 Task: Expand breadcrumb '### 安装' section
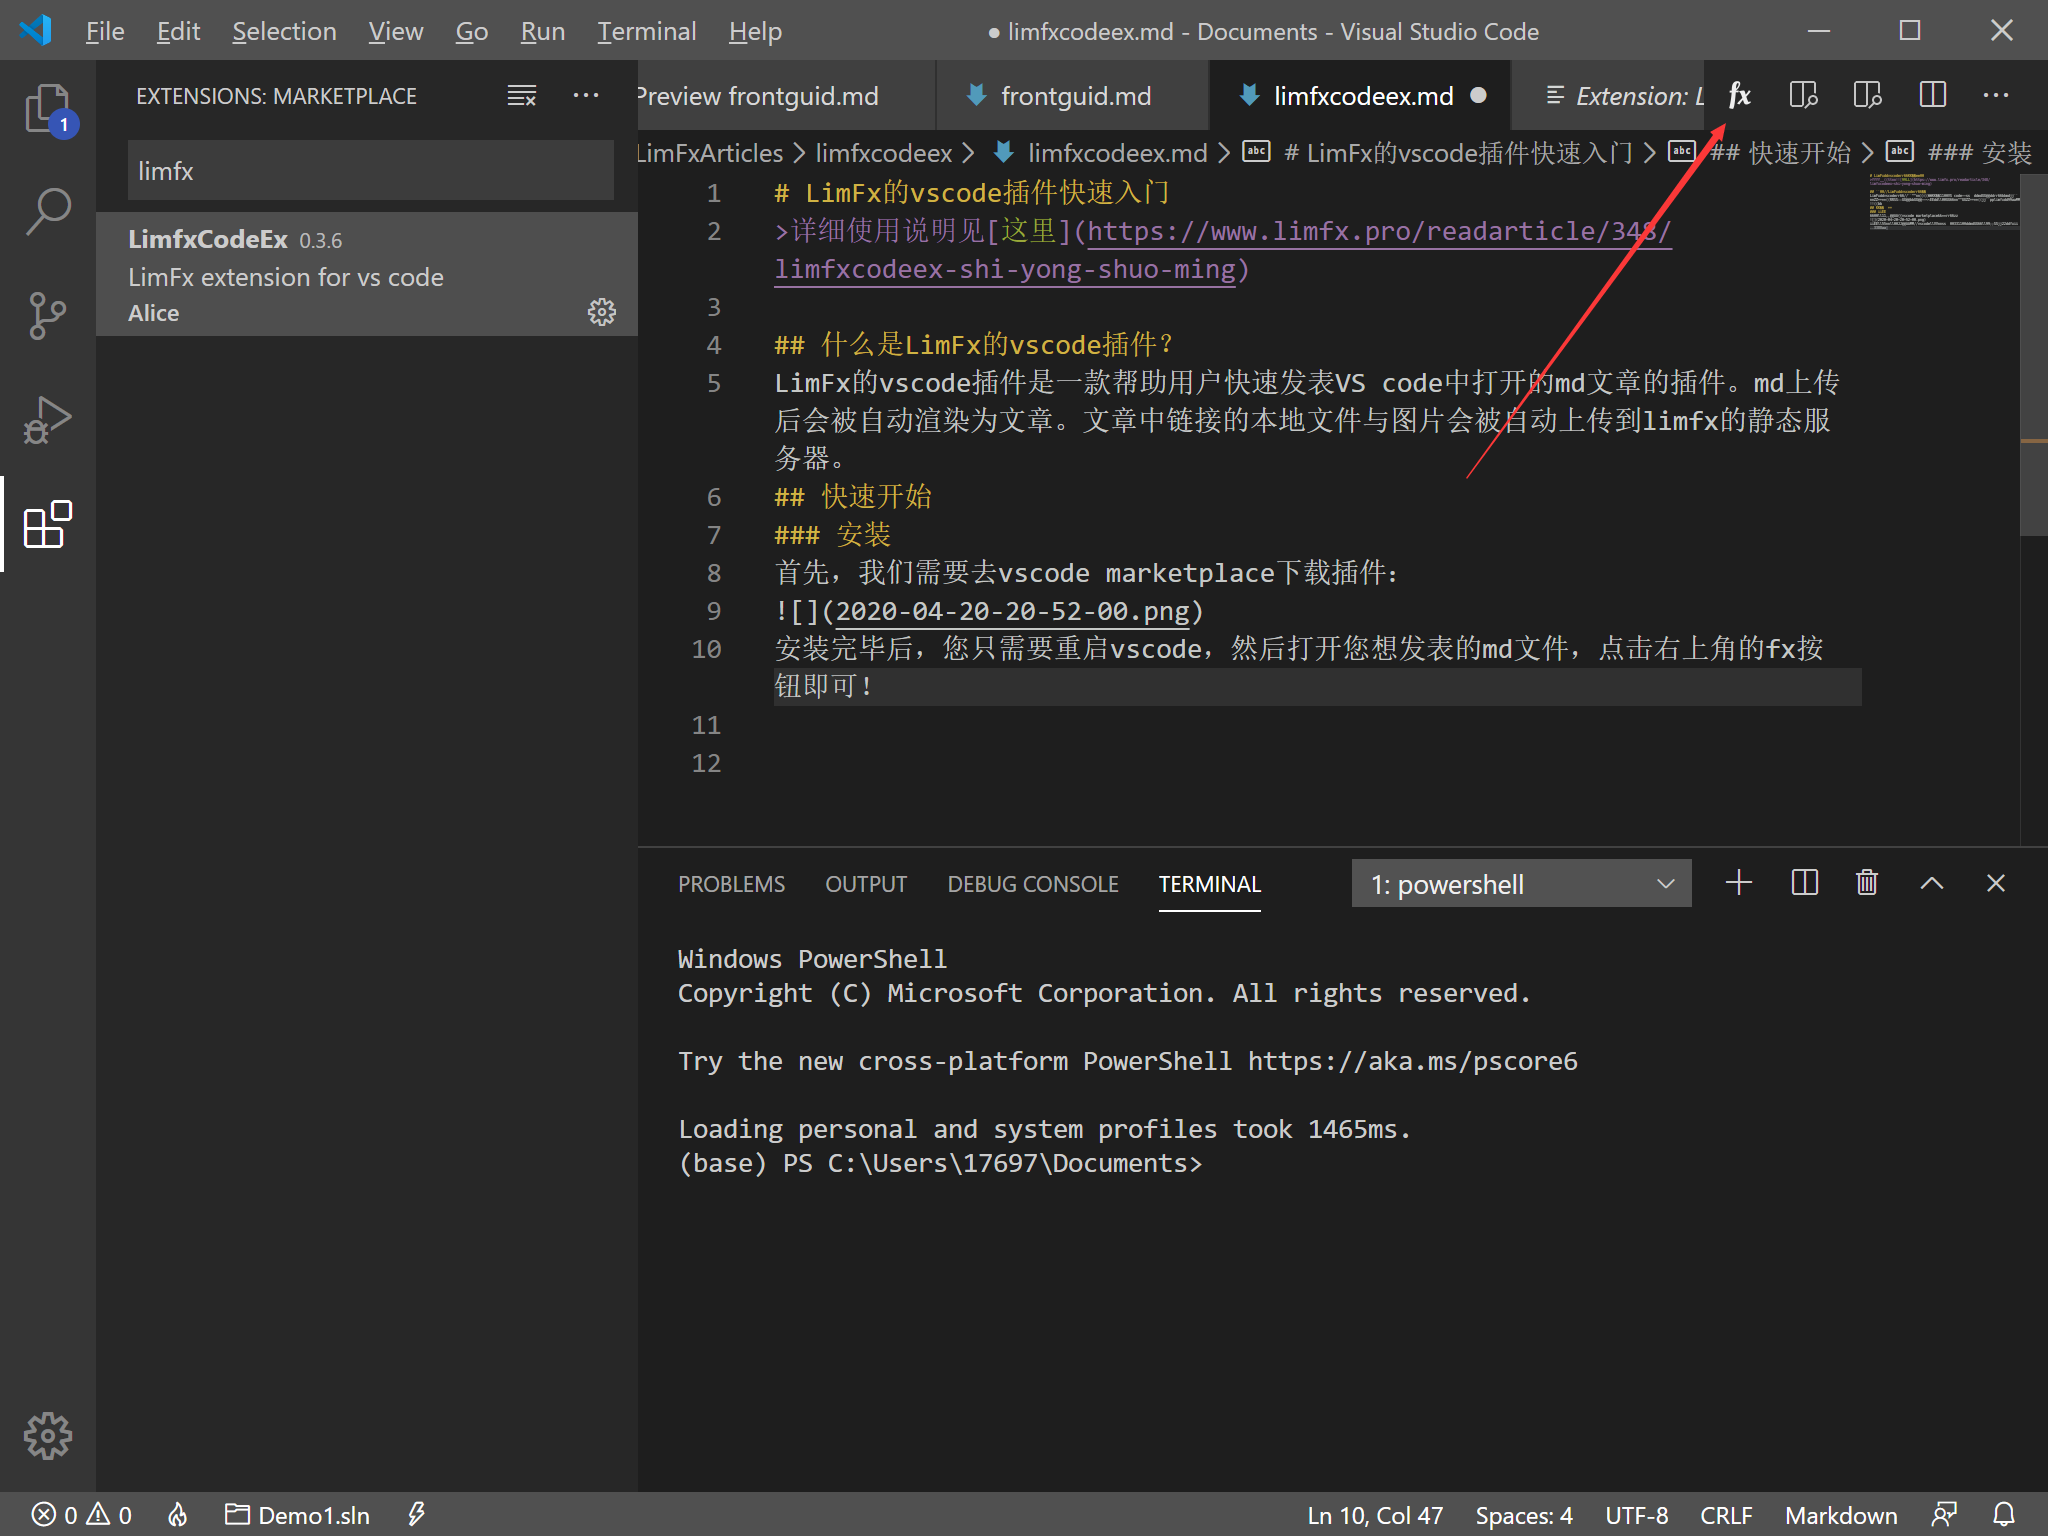[1960, 153]
